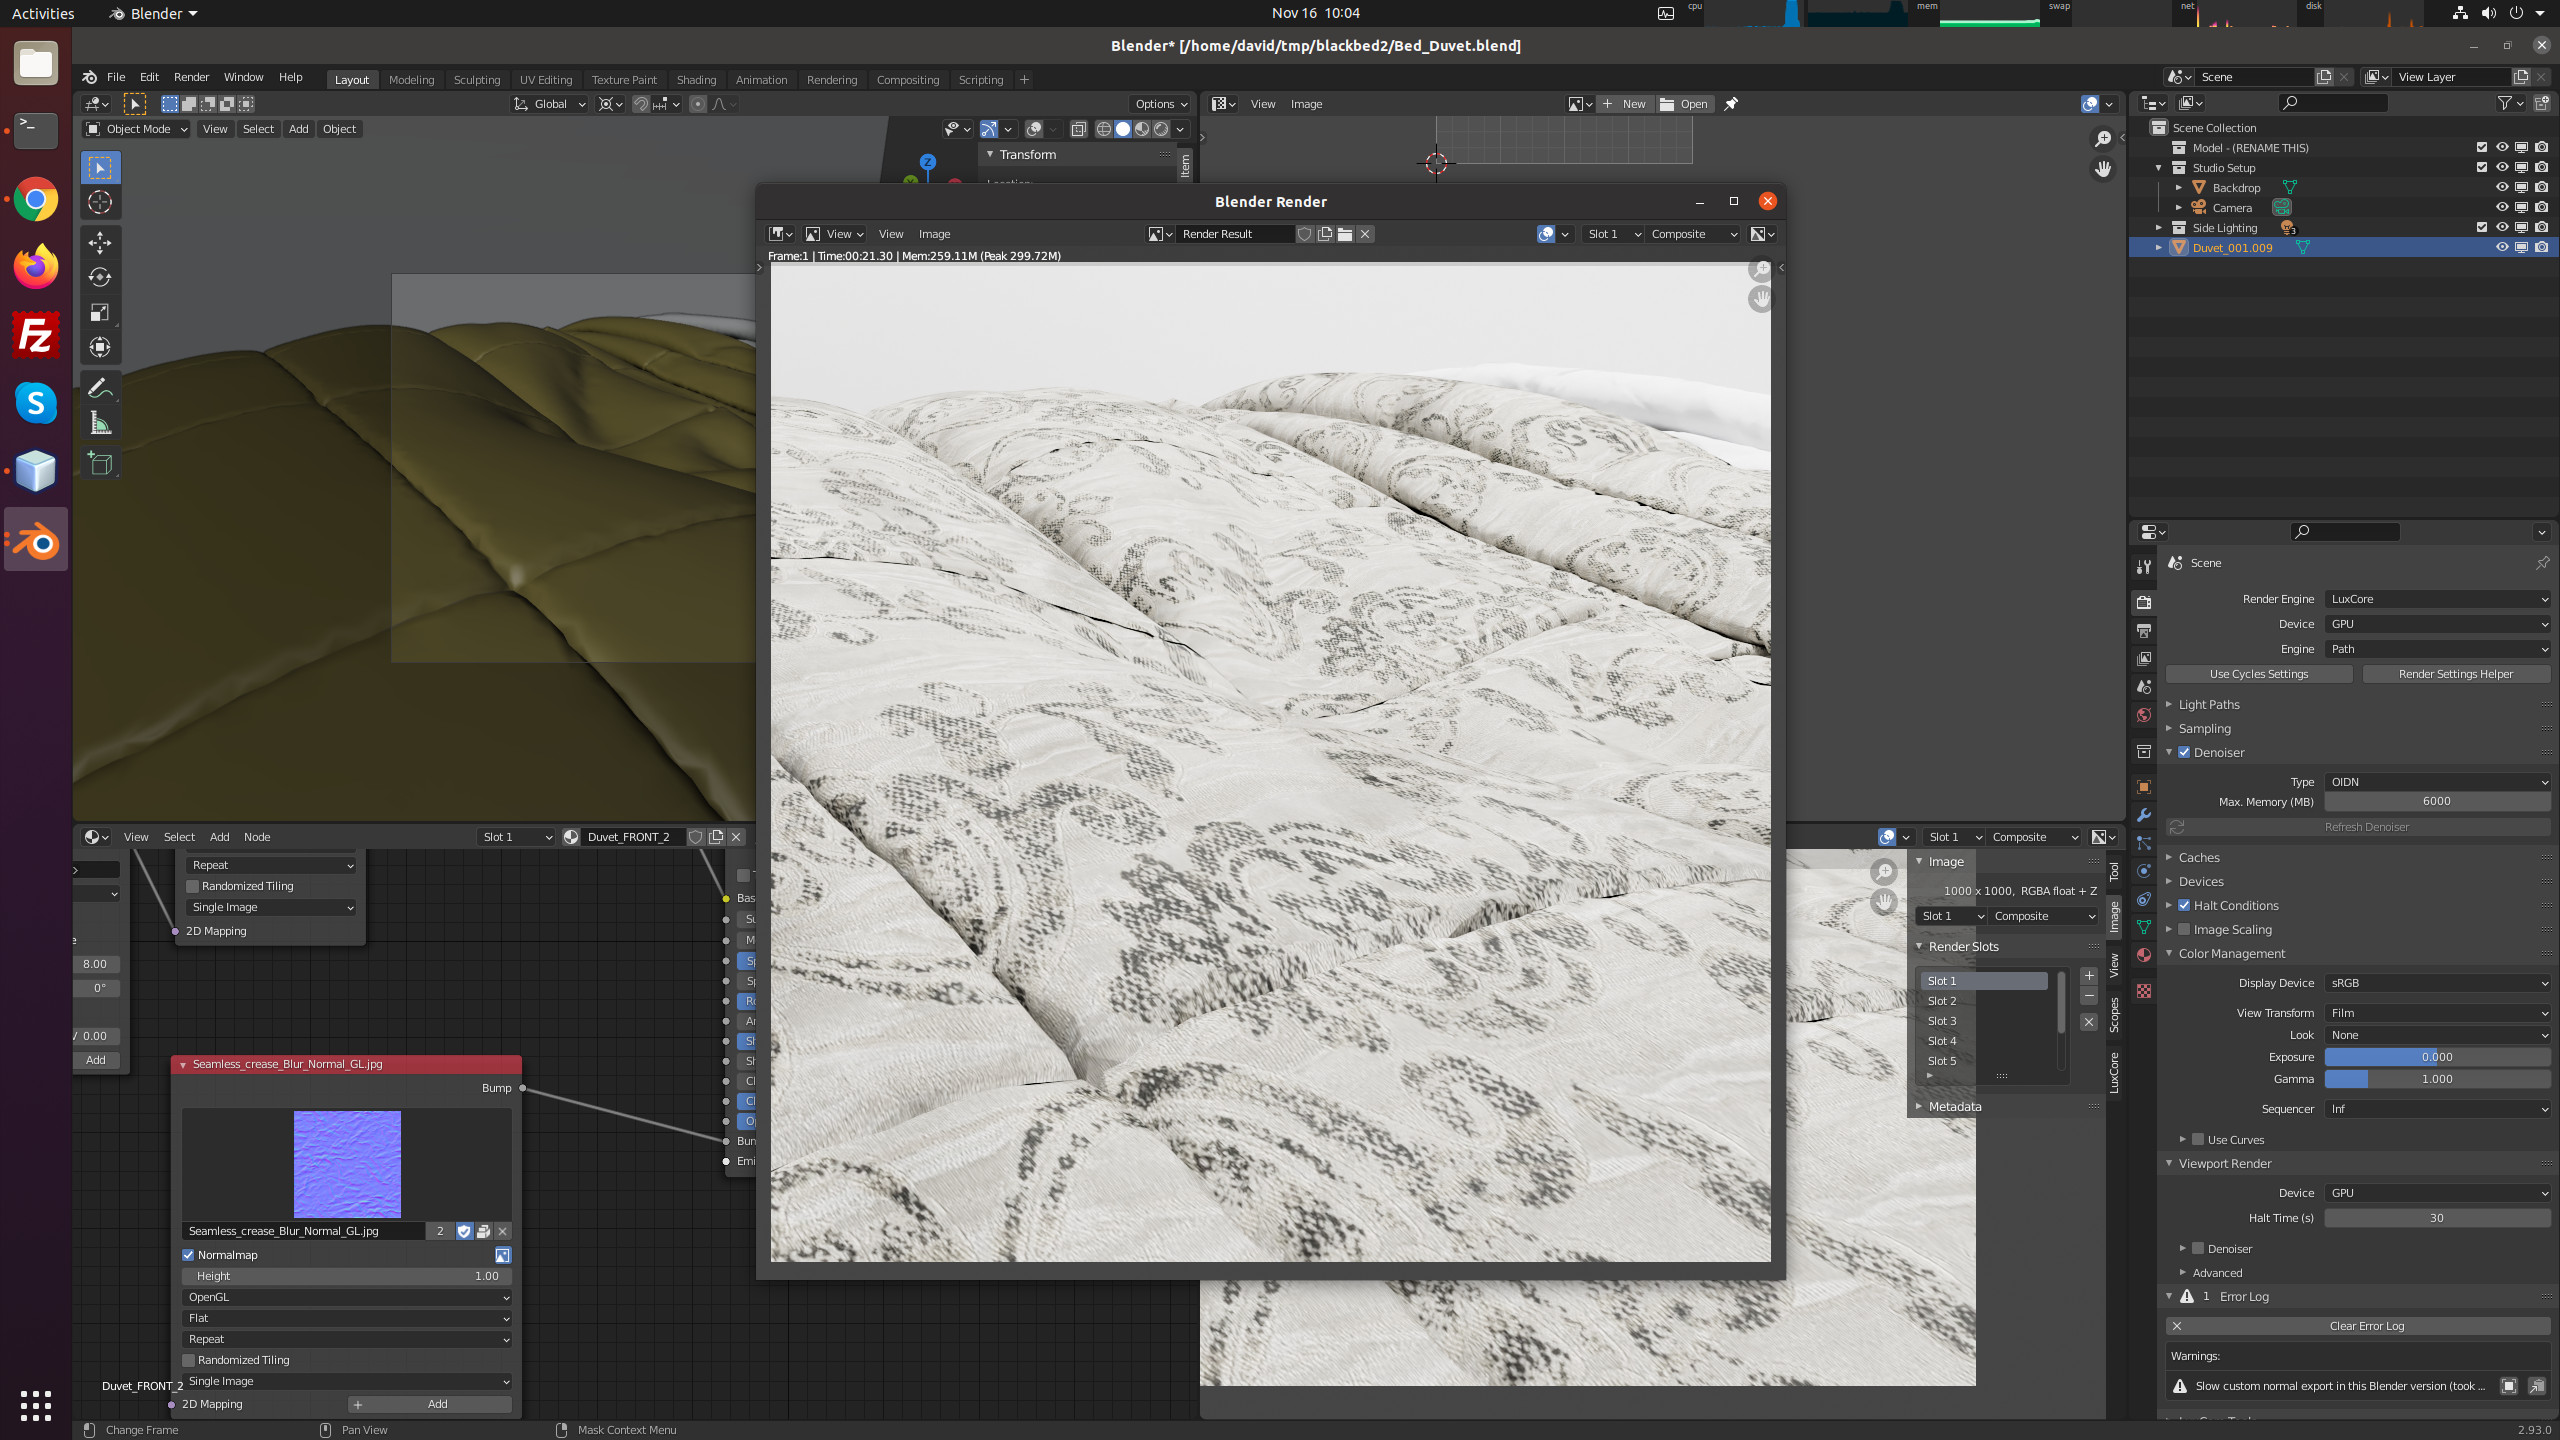Select the Add Cube tool
The image size is (2560, 1440).
point(100,462)
